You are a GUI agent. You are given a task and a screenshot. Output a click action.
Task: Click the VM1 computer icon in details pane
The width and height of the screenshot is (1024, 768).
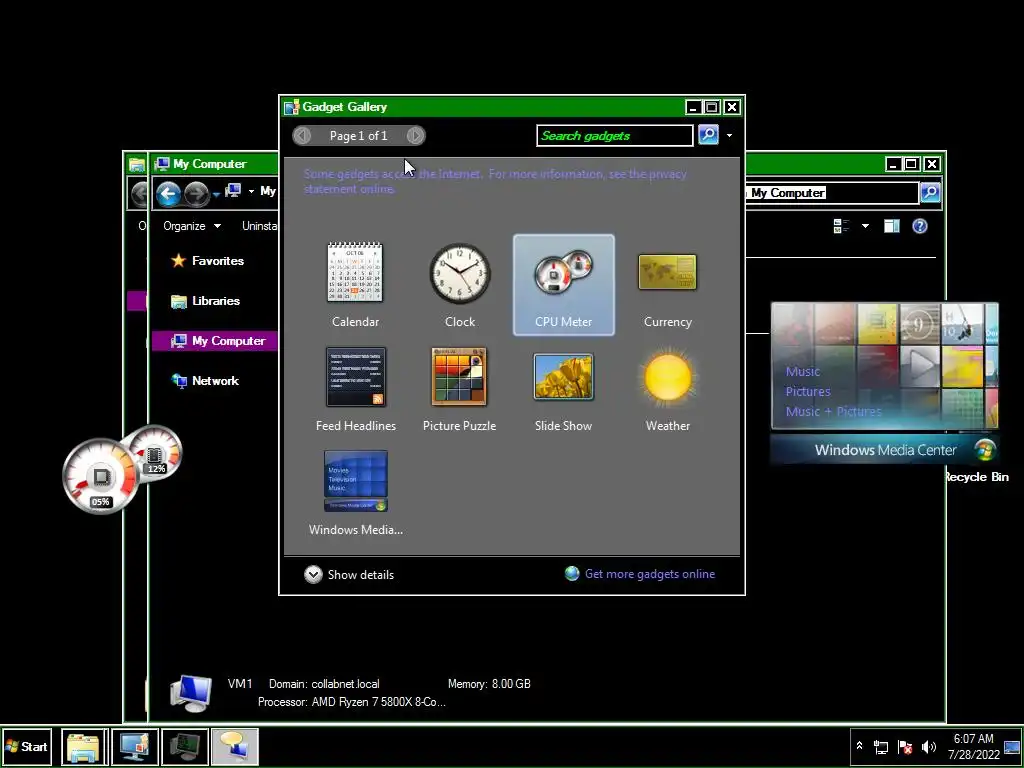pos(190,693)
